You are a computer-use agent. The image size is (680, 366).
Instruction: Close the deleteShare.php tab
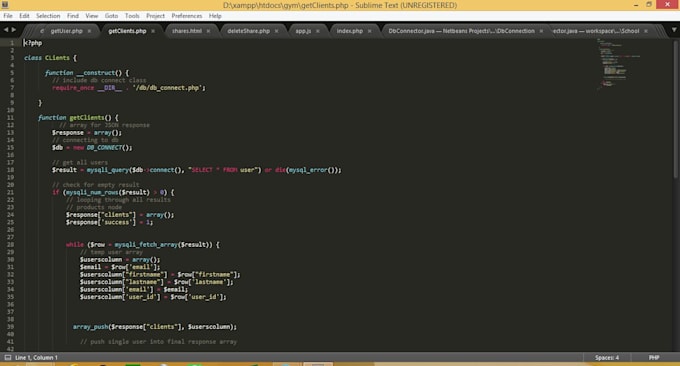tap(277, 31)
